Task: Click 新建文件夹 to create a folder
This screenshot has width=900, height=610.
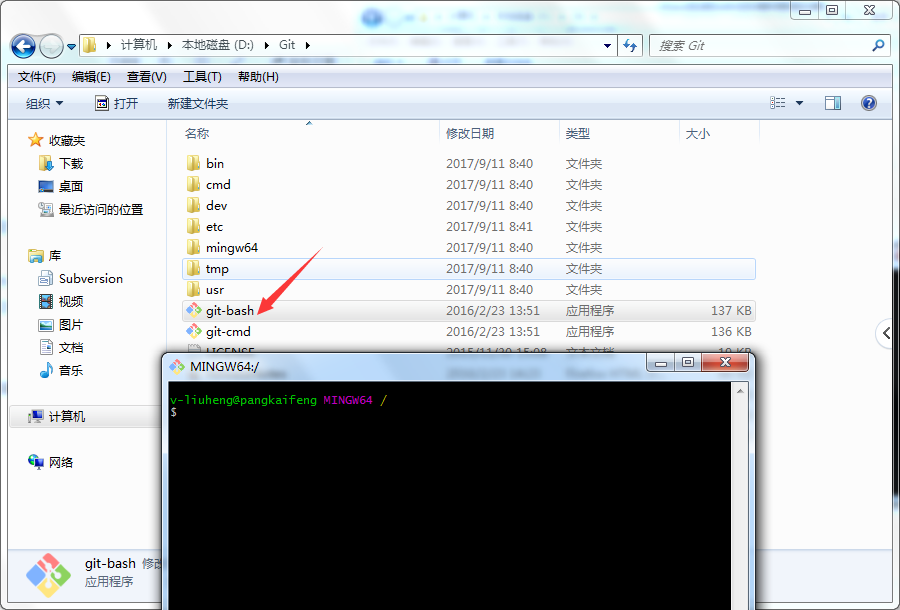Action: [197, 103]
